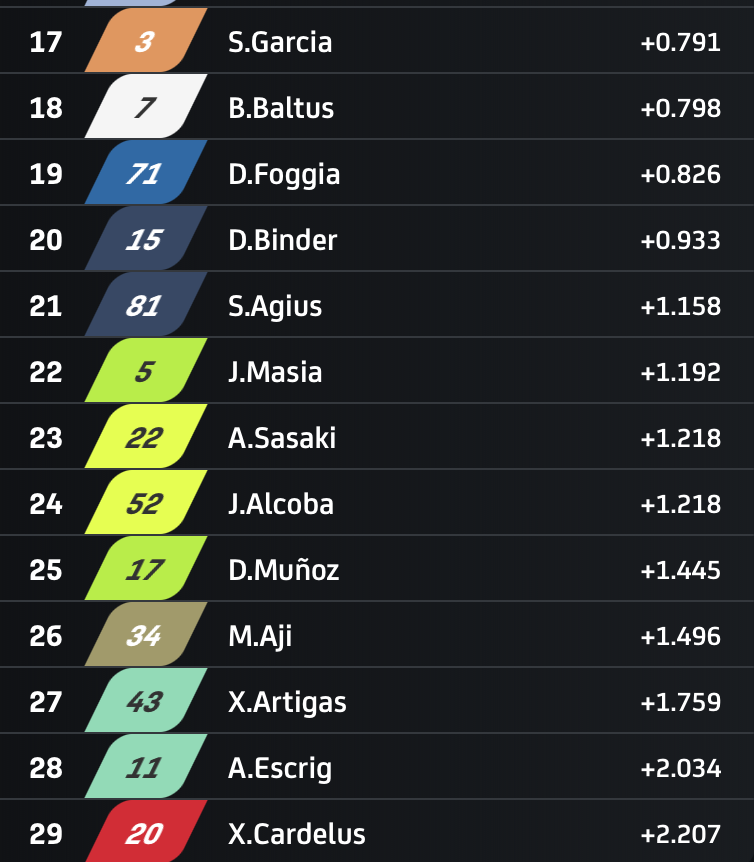This screenshot has width=754, height=862.
Task: Click the orange number 3 badge
Action: 145,42
